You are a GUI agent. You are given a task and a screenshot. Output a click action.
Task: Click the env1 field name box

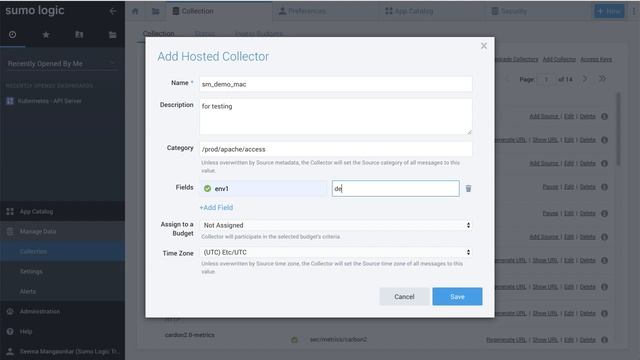[x=264, y=189]
